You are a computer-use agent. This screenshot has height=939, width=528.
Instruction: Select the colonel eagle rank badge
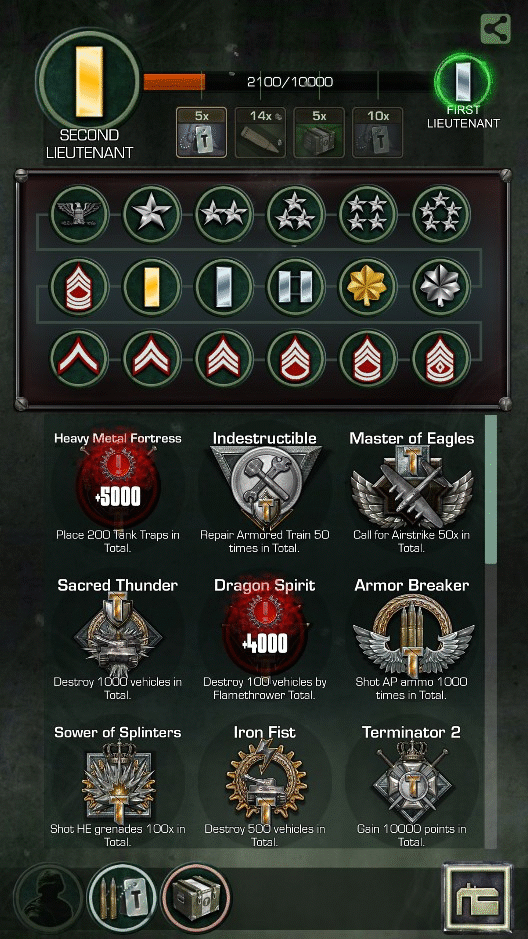pyautogui.click(x=79, y=214)
